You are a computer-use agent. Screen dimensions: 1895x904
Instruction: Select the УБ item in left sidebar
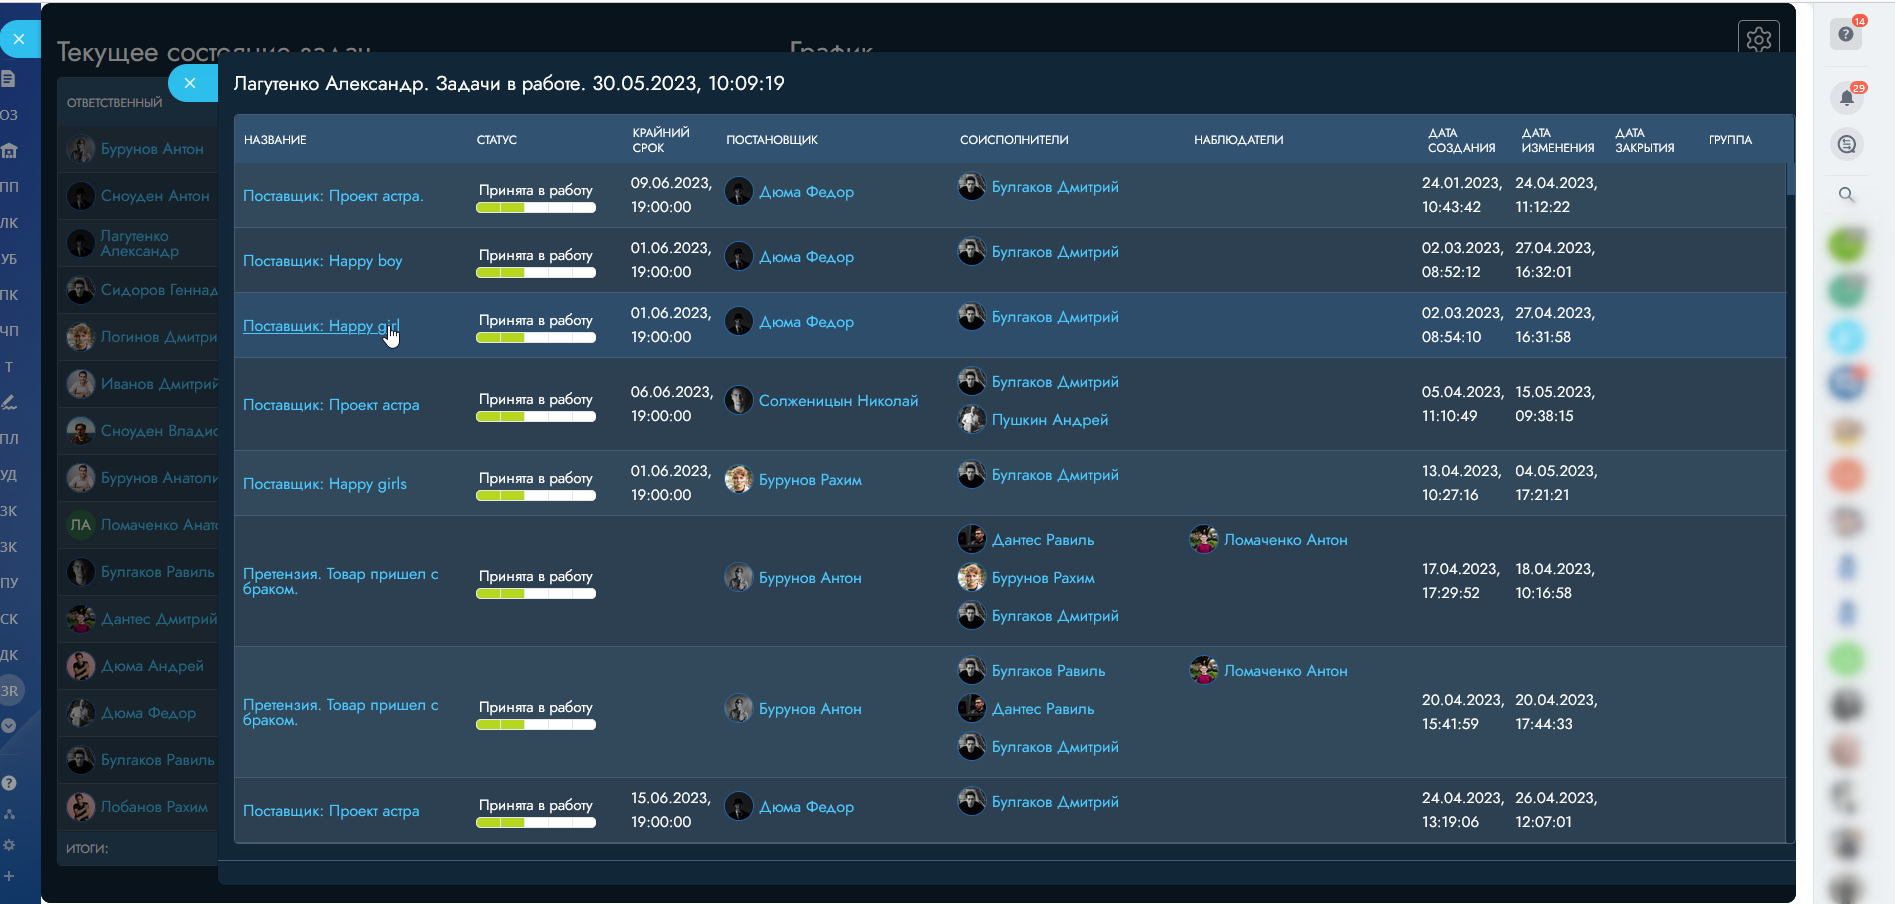(9, 259)
